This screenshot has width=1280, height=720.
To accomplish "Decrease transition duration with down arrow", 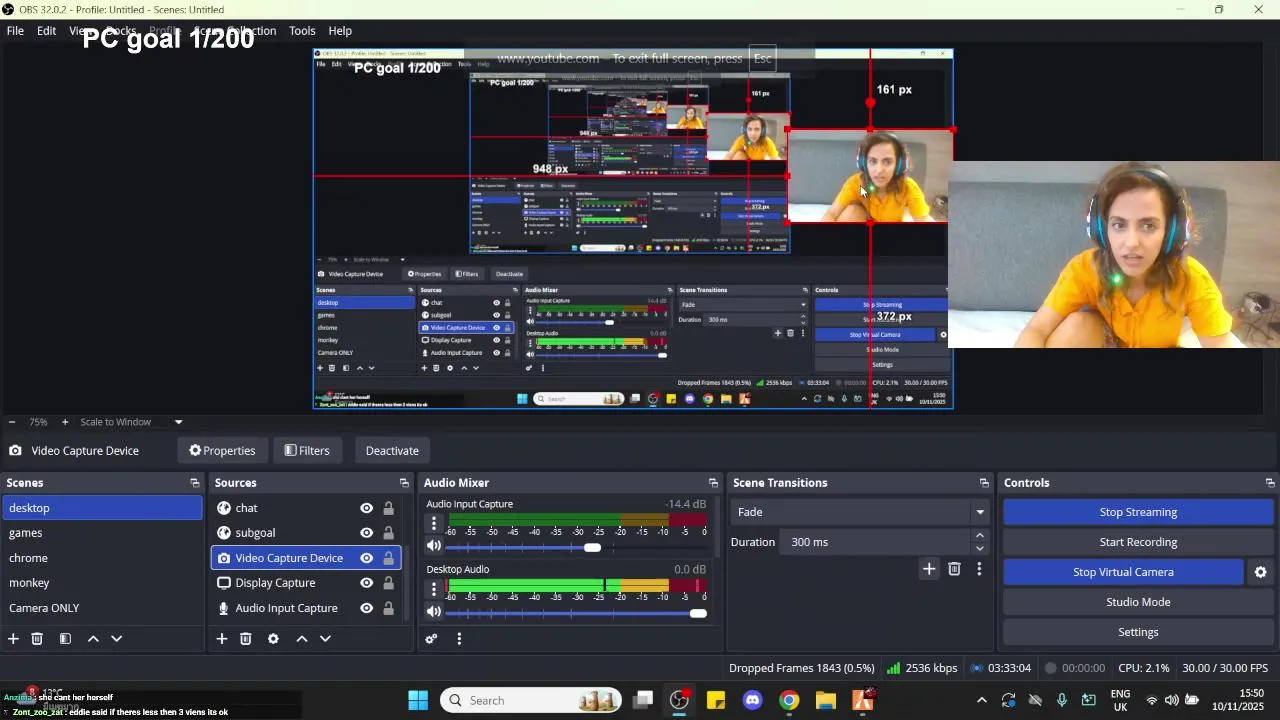I will [x=980, y=548].
